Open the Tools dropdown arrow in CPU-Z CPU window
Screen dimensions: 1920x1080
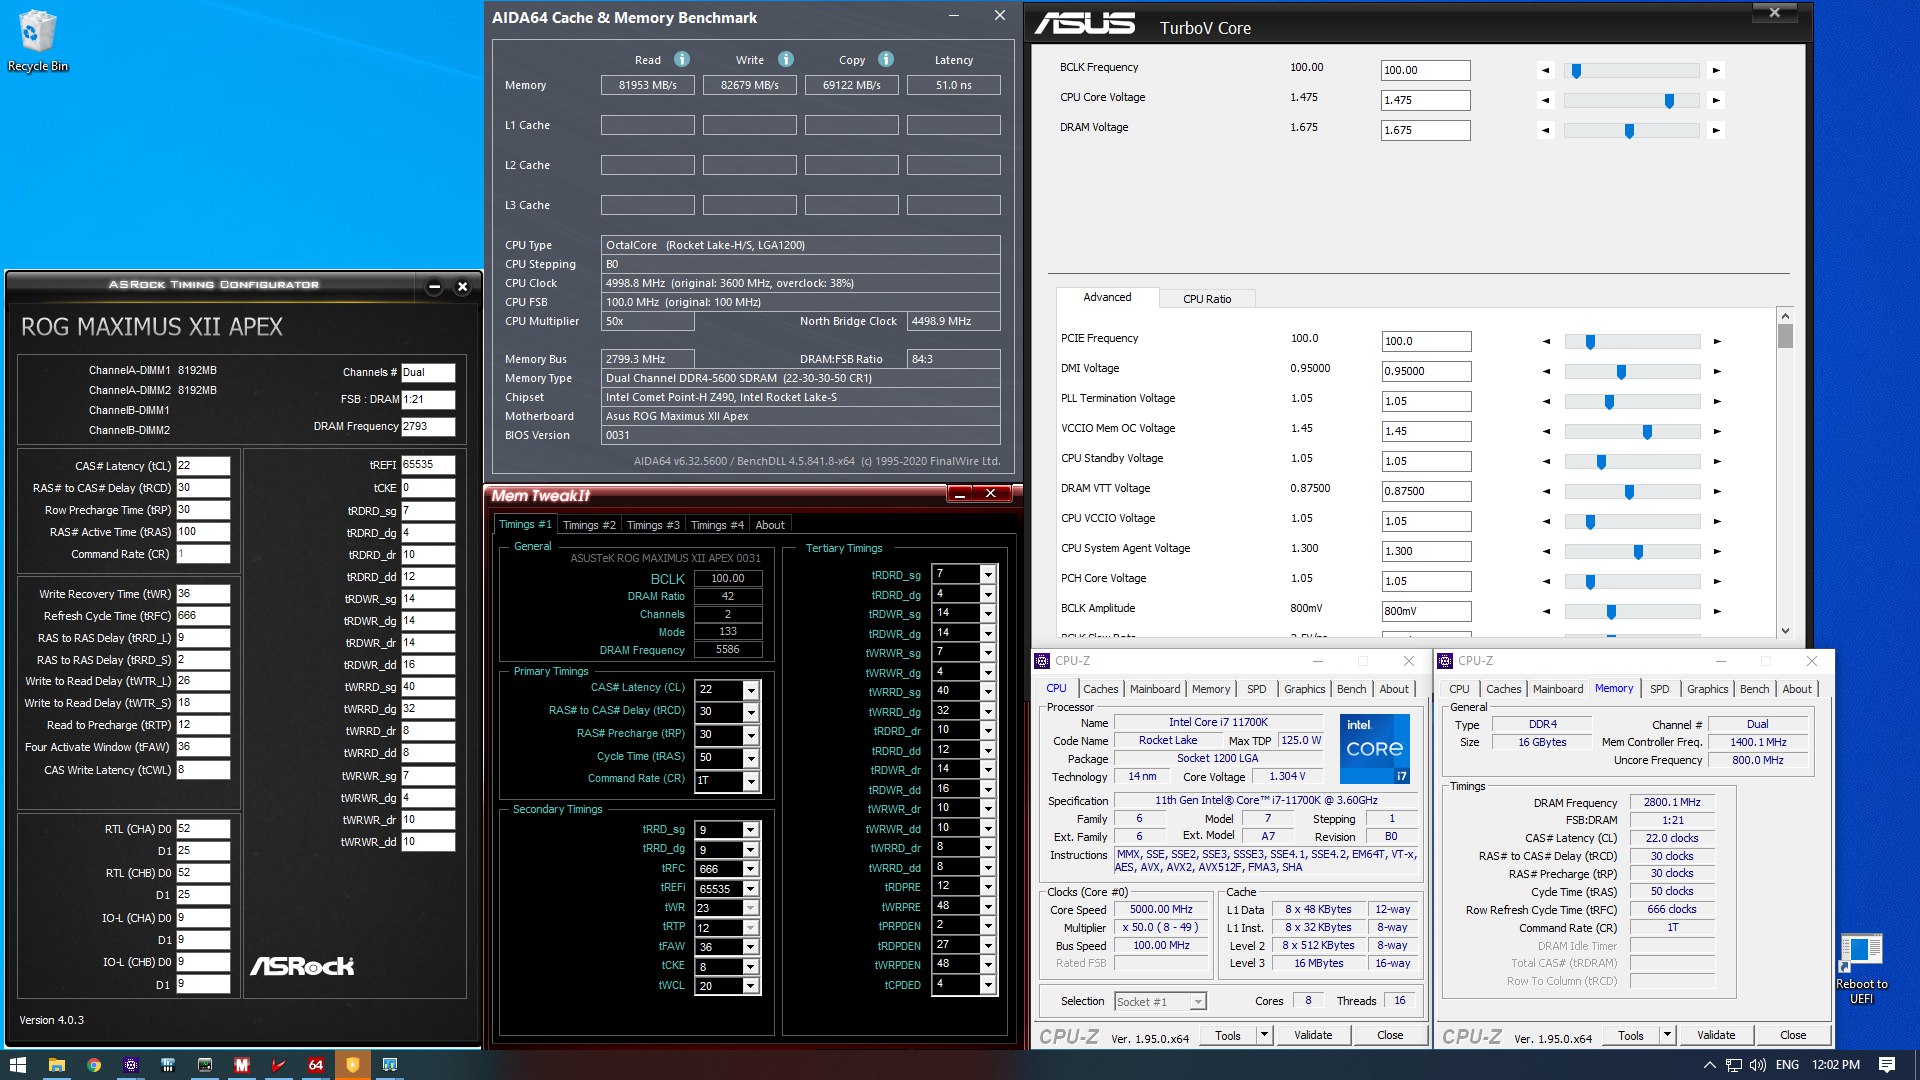pyautogui.click(x=1265, y=1035)
